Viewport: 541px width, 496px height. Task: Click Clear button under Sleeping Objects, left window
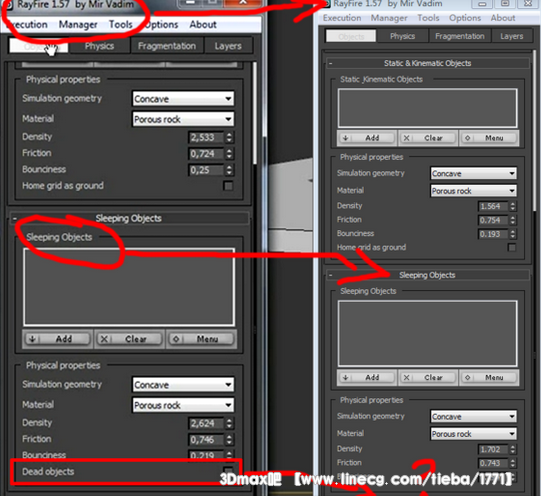click(x=129, y=339)
